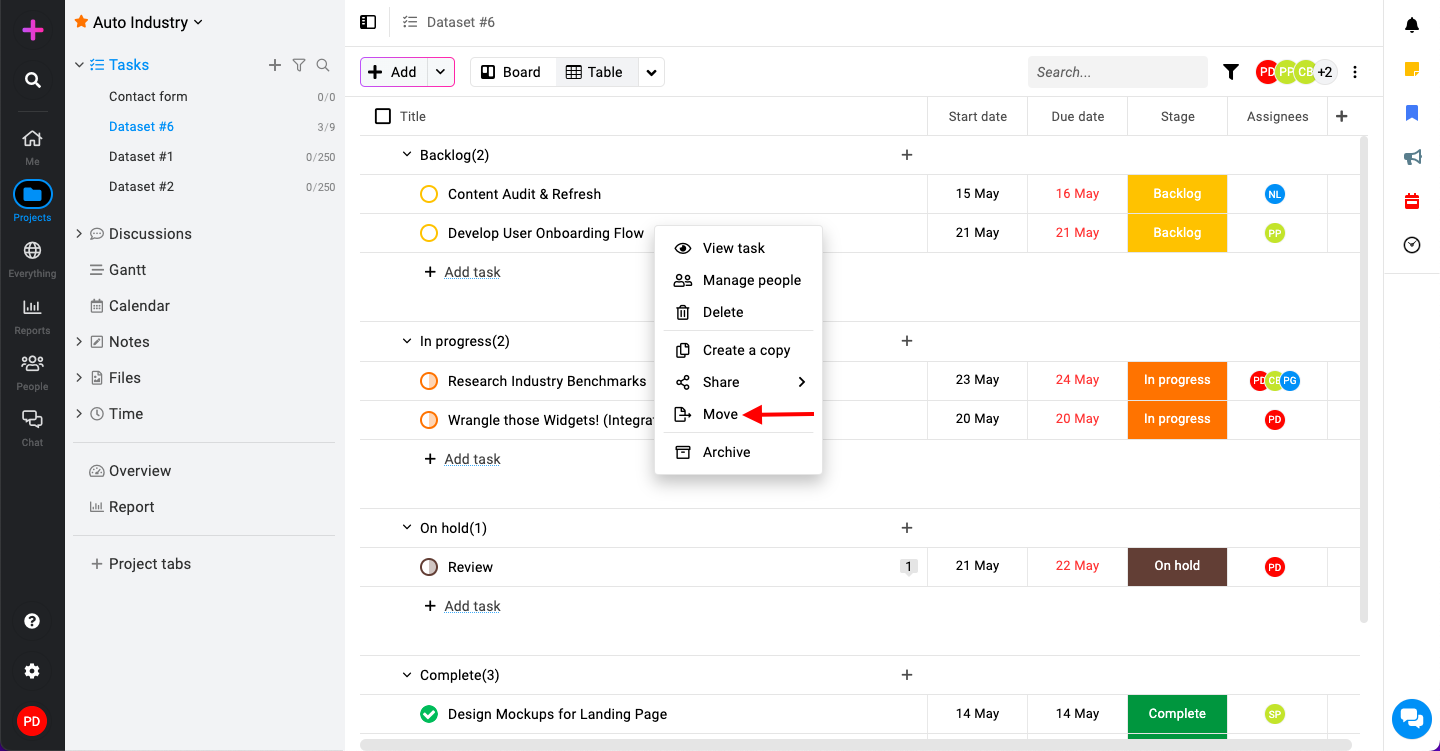This screenshot has height=751, width=1440.
Task: Expand the Files section
Action: [x=79, y=378]
